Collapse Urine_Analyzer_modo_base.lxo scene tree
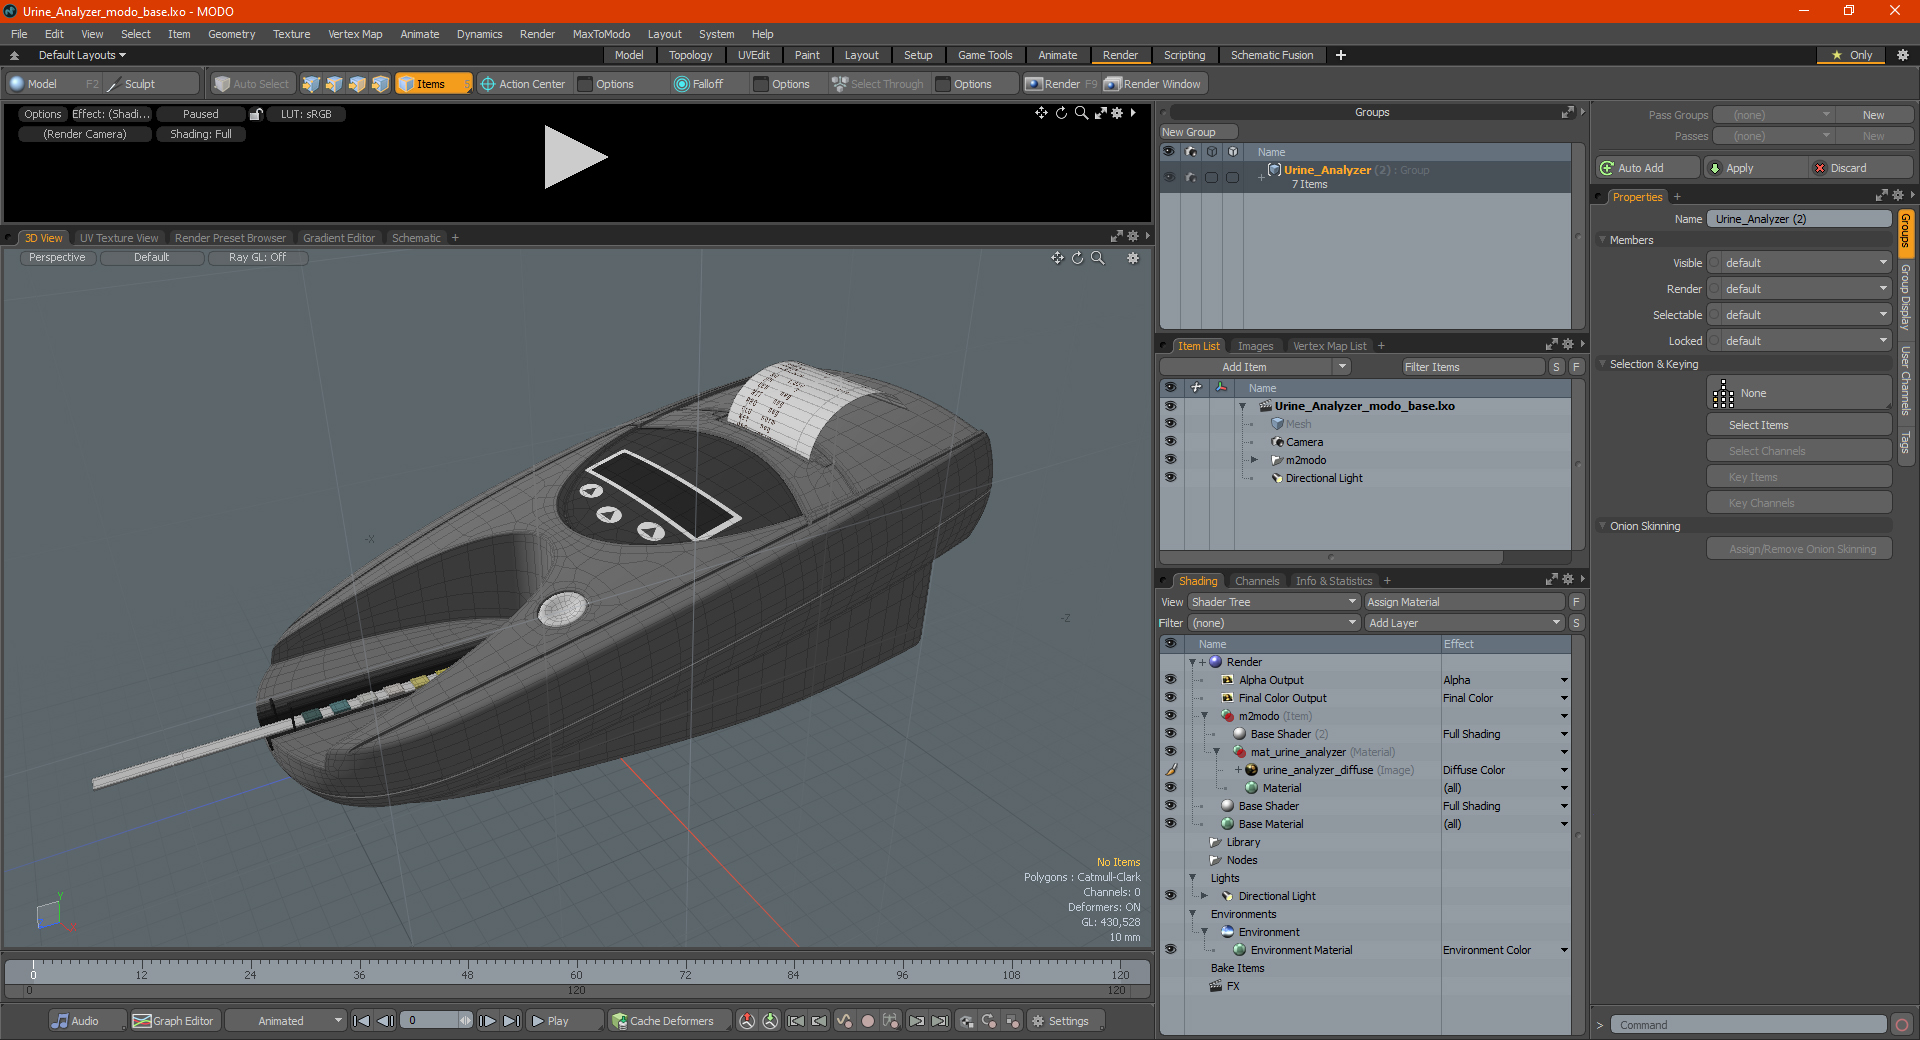The height and width of the screenshot is (1040, 1920). [x=1242, y=406]
